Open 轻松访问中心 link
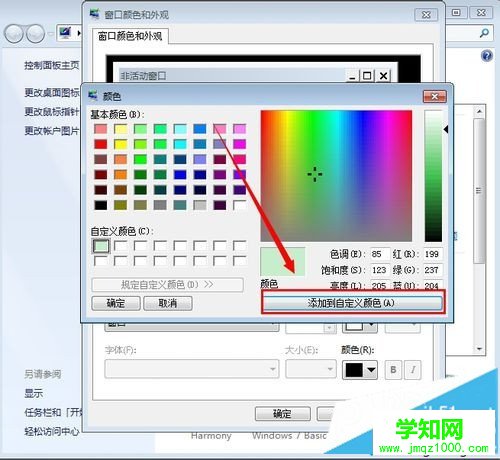Viewport: 500px width, 460px height. point(52,432)
